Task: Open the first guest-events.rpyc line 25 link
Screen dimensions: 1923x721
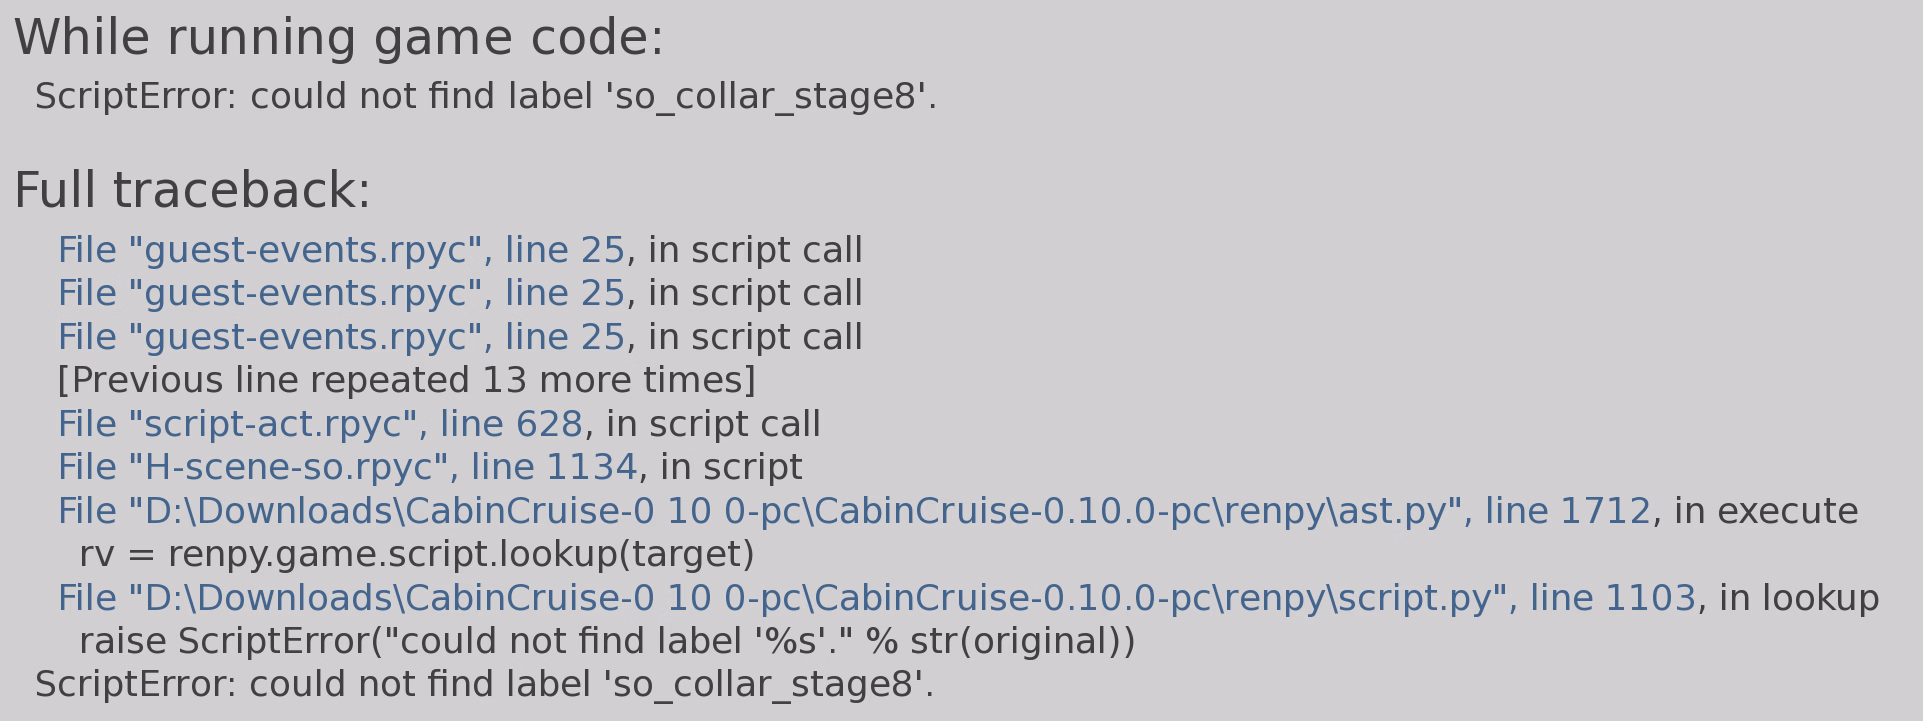Action: (341, 251)
